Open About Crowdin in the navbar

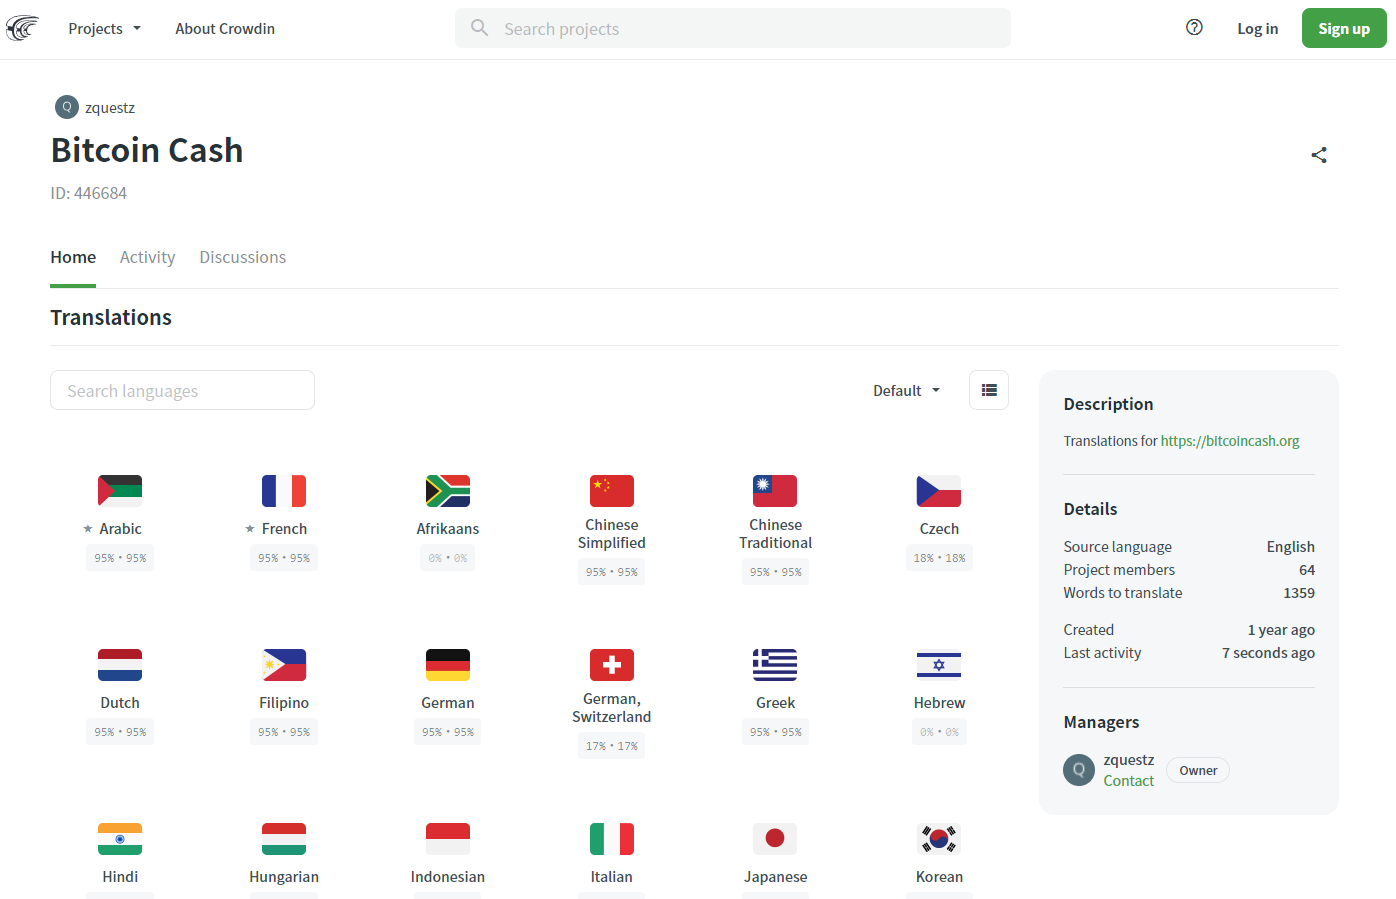point(225,29)
